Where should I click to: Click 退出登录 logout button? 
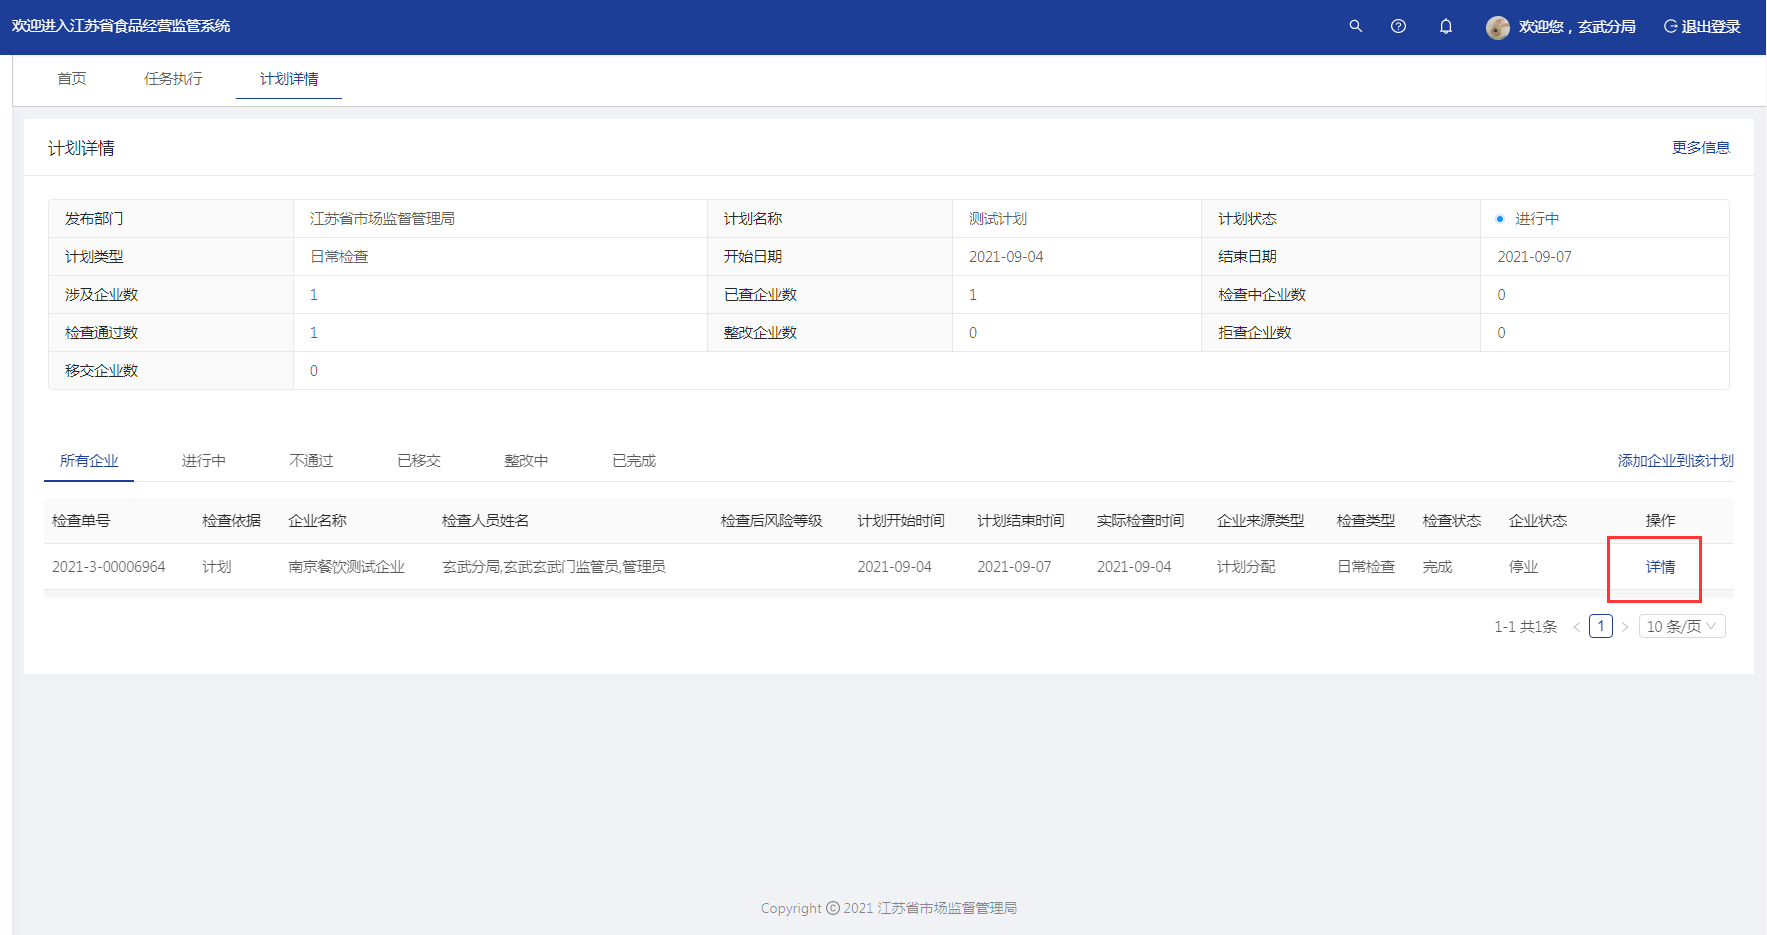(1702, 27)
